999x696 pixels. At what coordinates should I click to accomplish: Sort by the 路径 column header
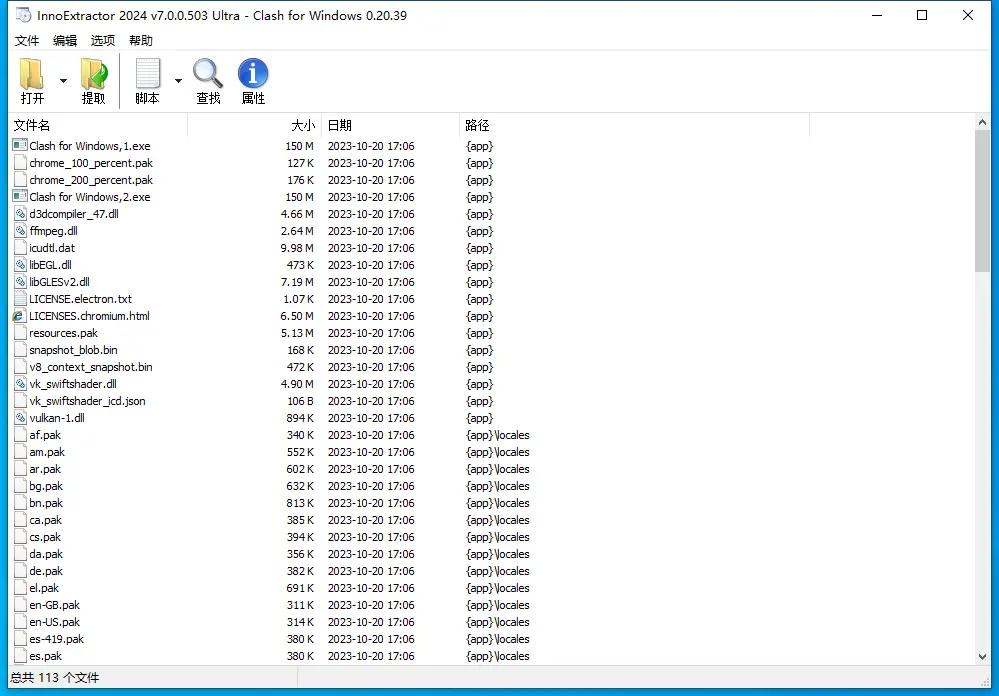pos(635,125)
